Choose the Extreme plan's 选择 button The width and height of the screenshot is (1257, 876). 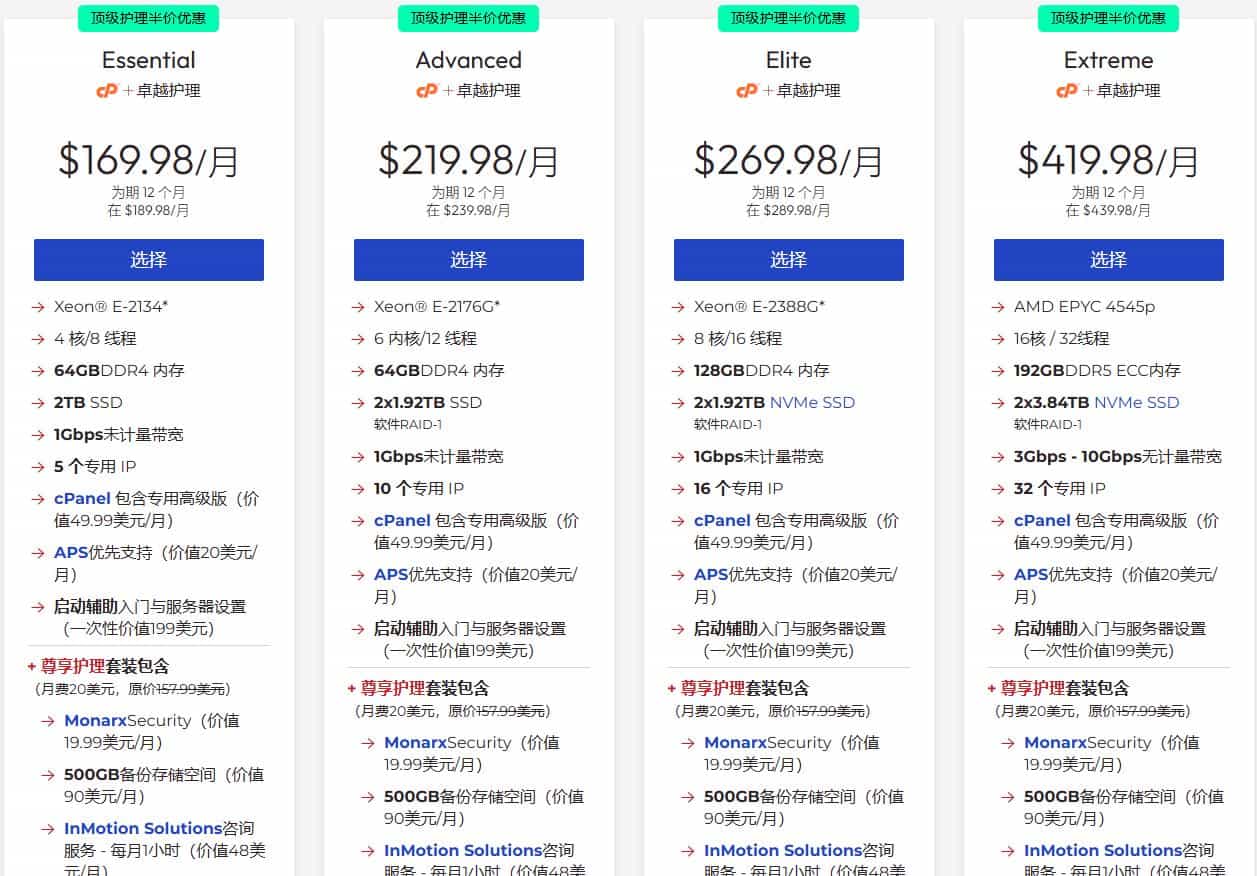click(1108, 260)
